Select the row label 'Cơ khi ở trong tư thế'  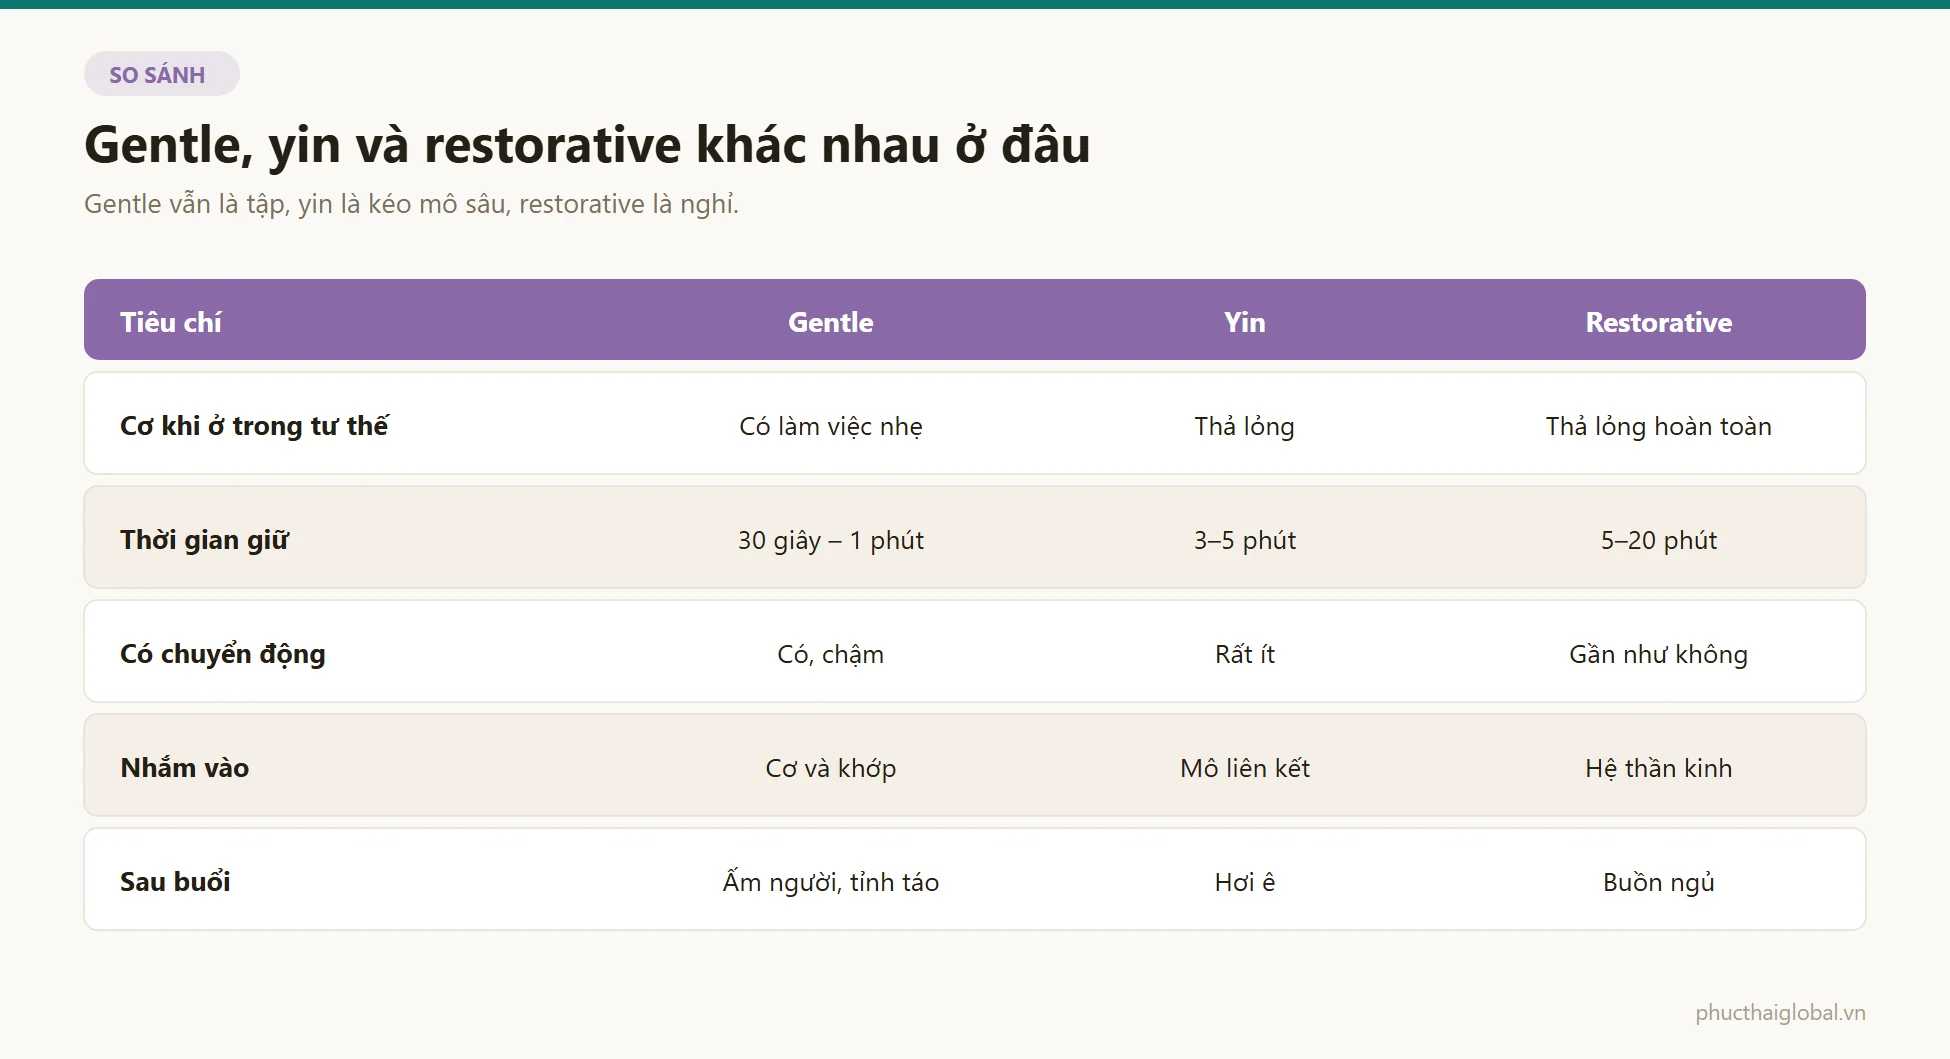point(254,426)
